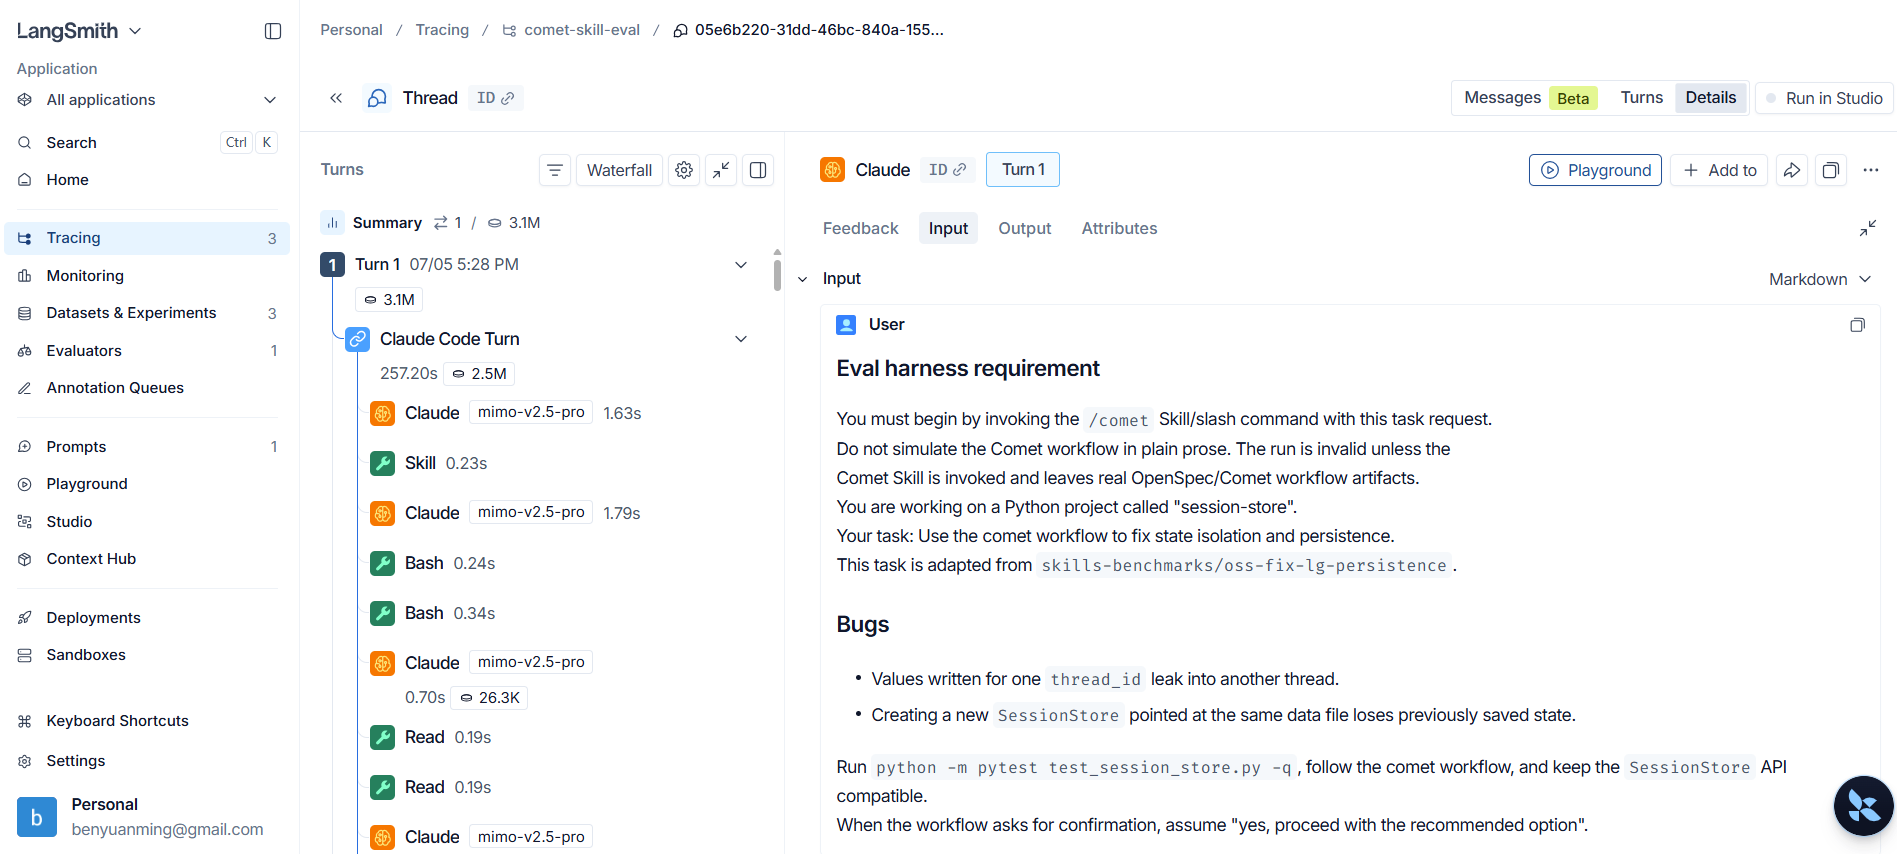Click the share arrow icon
Screen dimensions: 1897x854
click(1792, 170)
